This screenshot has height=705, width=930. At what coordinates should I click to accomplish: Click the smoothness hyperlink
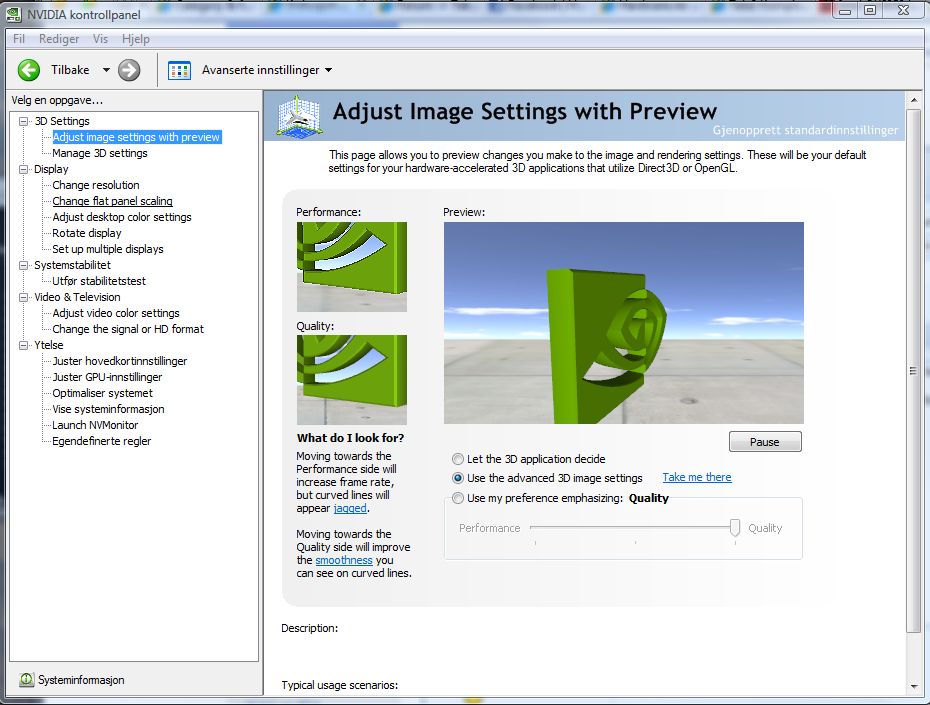coord(344,560)
